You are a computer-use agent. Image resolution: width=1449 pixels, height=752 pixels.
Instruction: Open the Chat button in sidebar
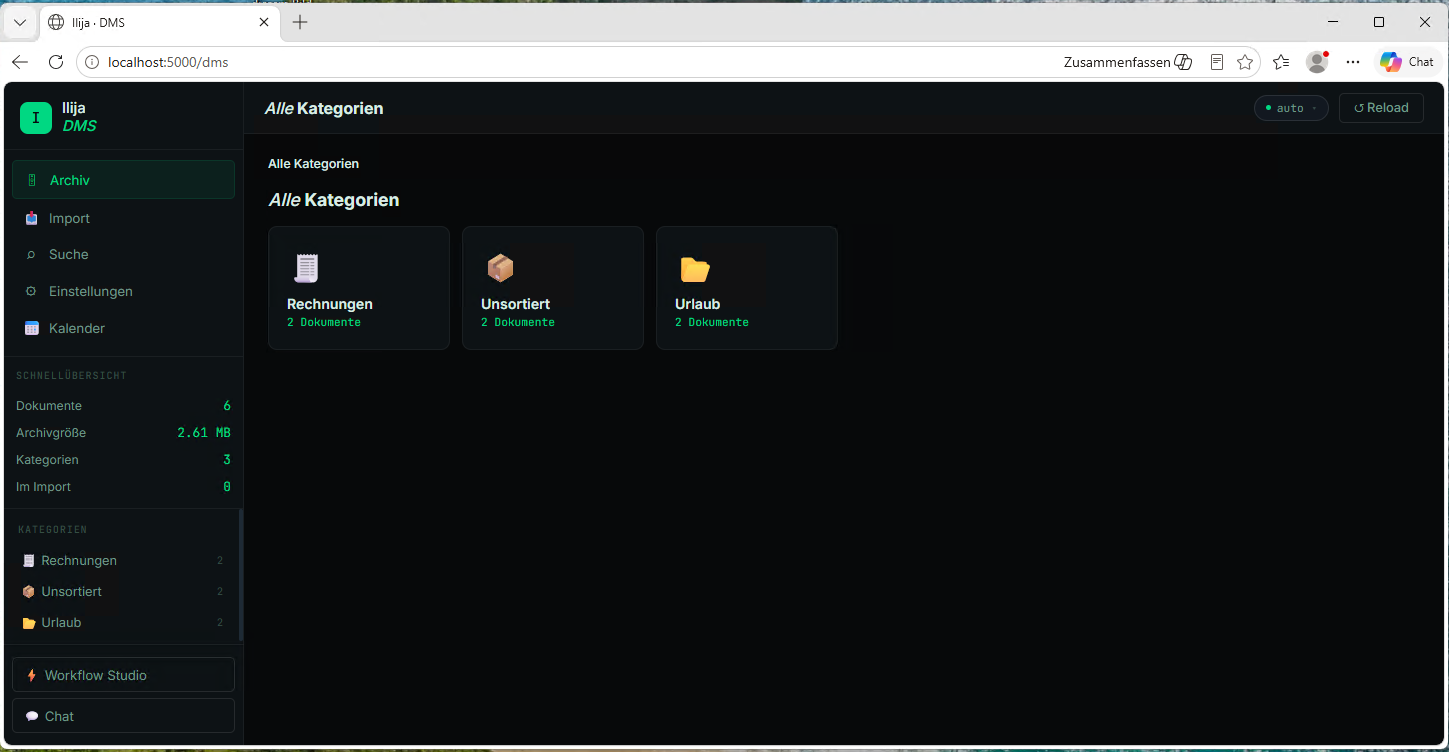click(x=123, y=716)
